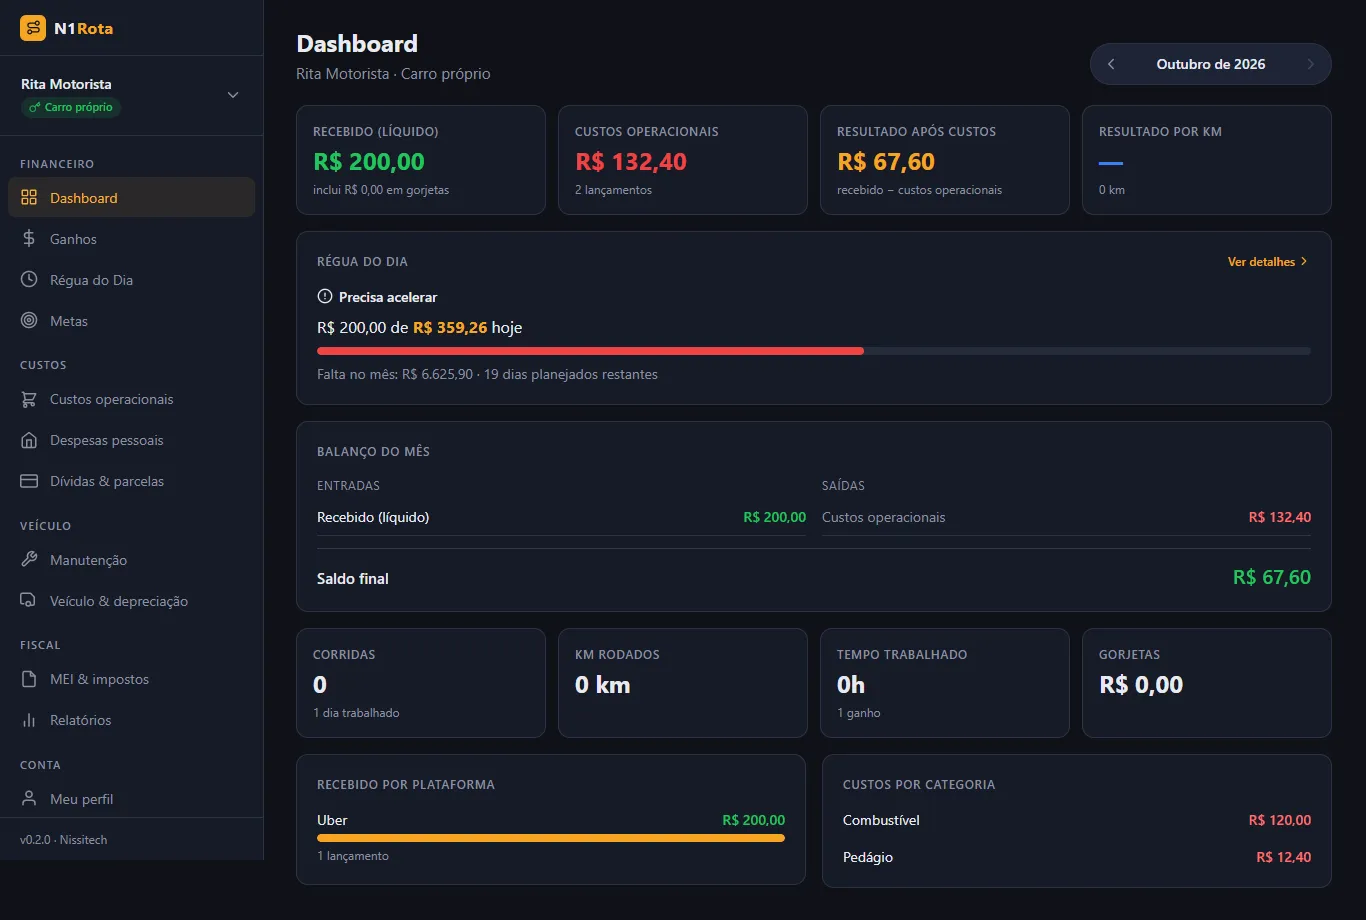Image resolution: width=1366 pixels, height=920 pixels.
Task: Open the Régua do Dia menu item
Action: click(132, 280)
